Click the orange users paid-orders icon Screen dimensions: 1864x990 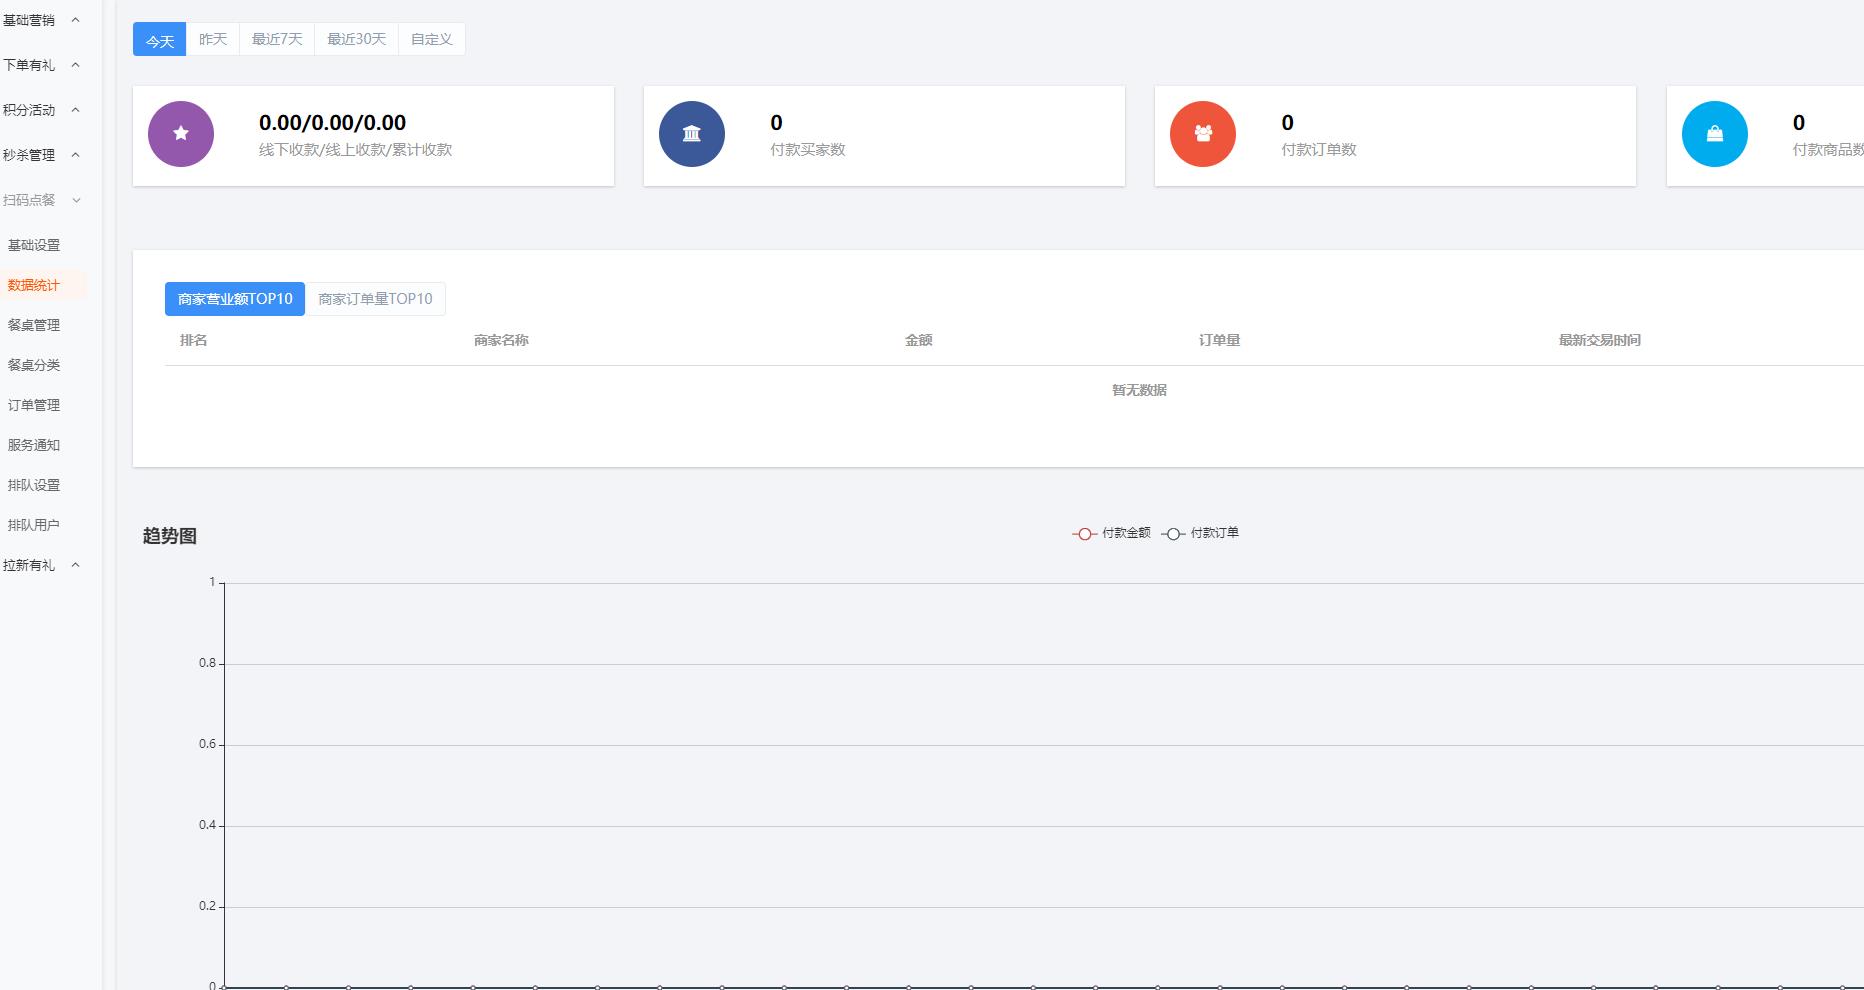1203,134
